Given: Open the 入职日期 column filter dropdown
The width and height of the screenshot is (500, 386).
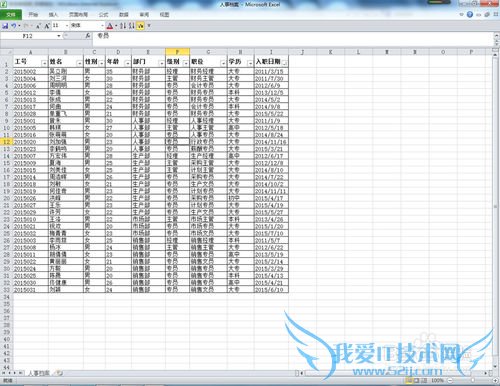Looking at the screenshot, I should [x=284, y=63].
